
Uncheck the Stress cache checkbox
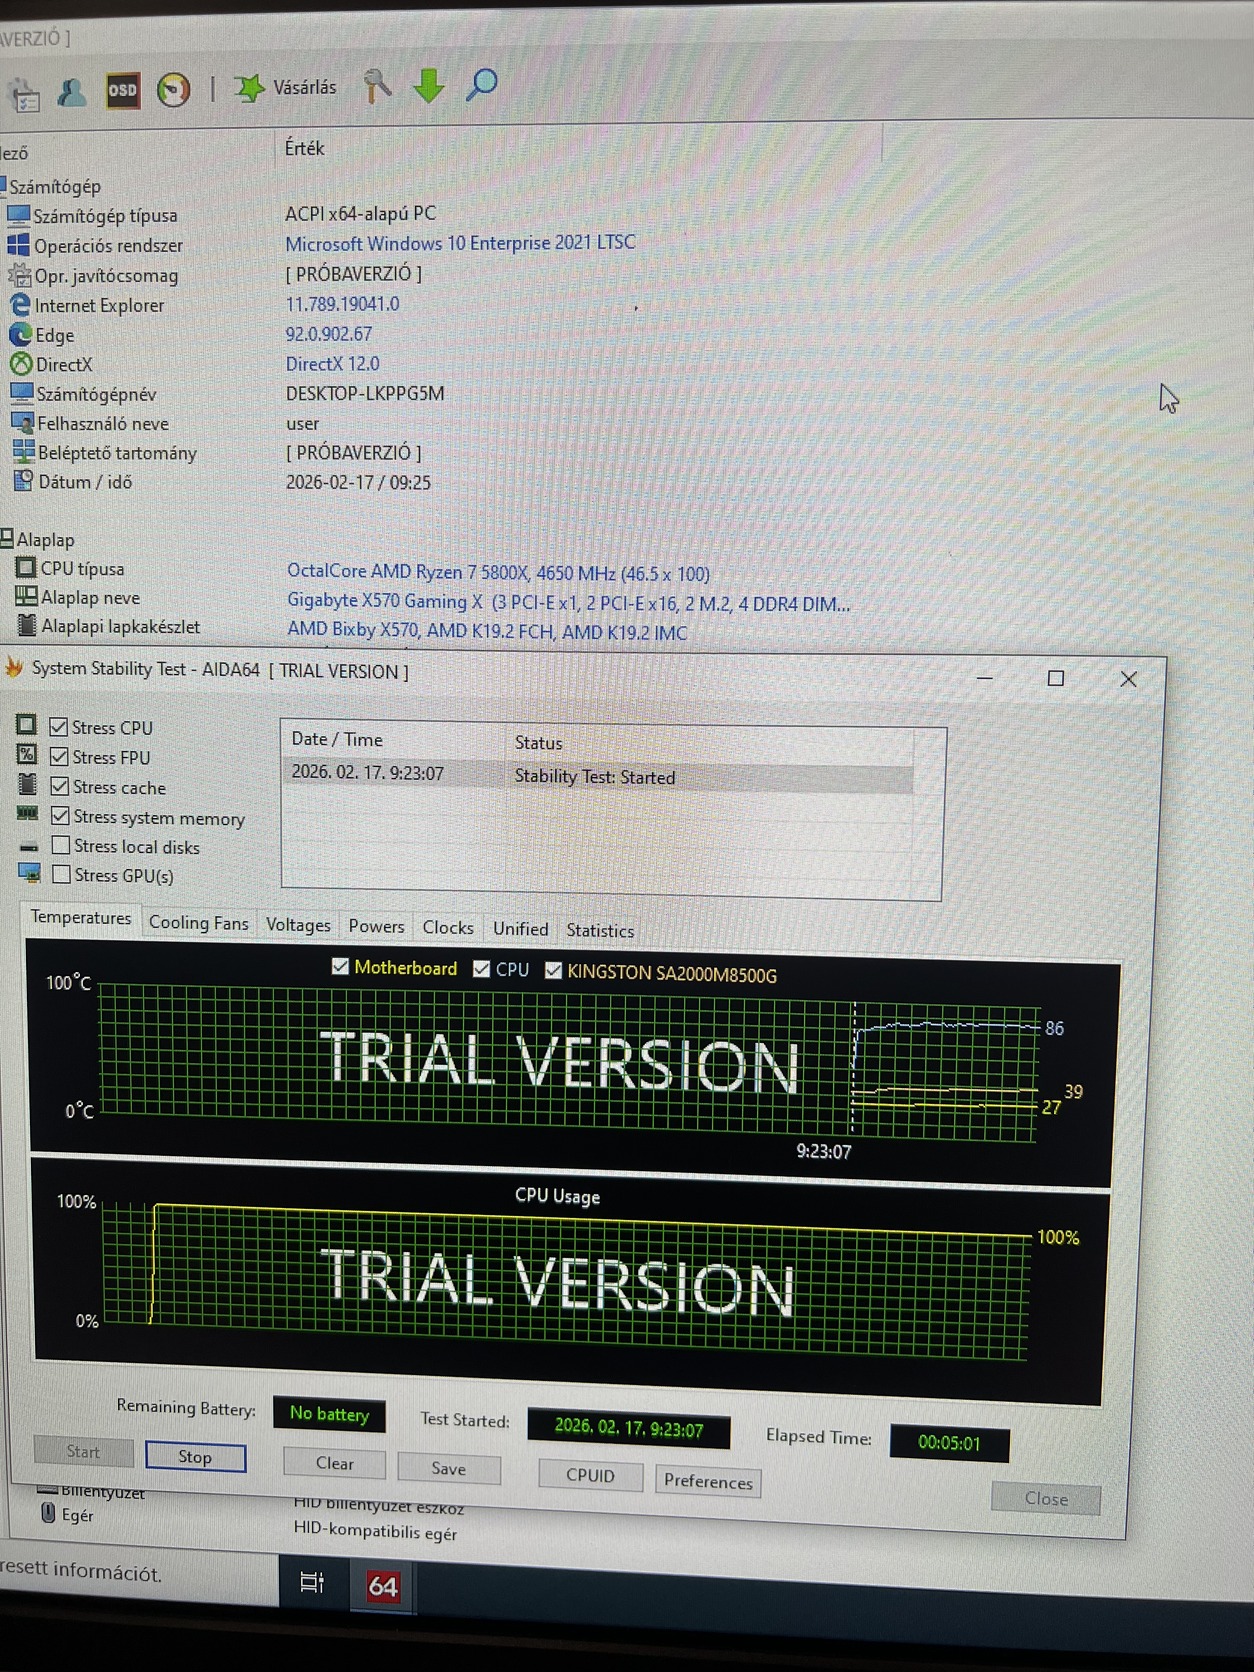(x=60, y=786)
